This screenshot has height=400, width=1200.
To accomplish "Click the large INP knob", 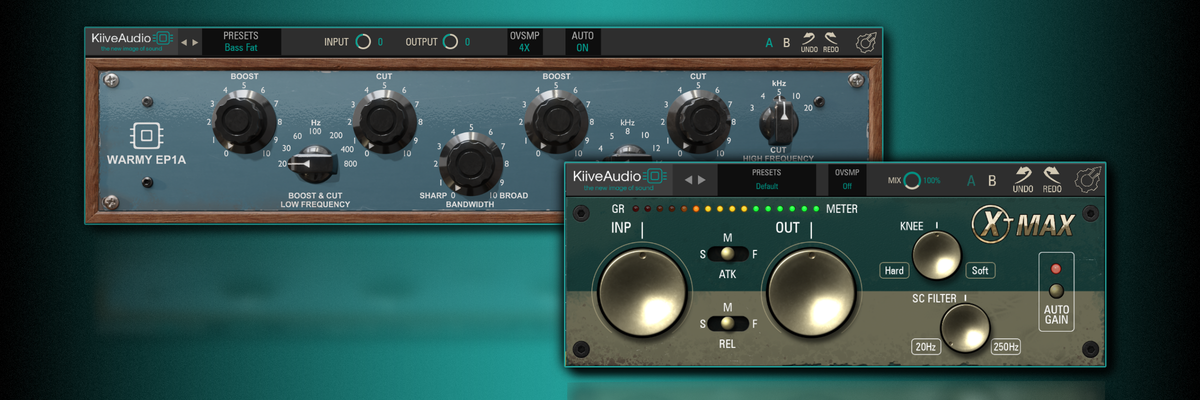I will click(x=643, y=293).
